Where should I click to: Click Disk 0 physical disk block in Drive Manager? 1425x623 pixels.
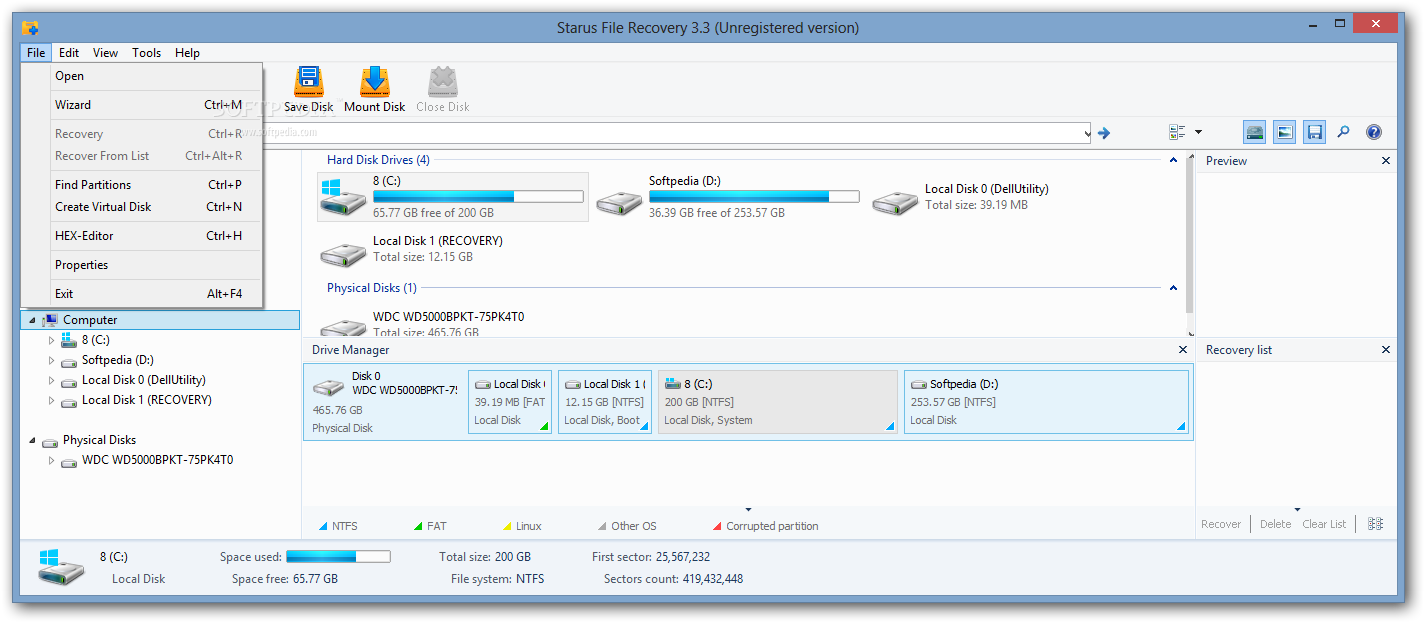(385, 402)
